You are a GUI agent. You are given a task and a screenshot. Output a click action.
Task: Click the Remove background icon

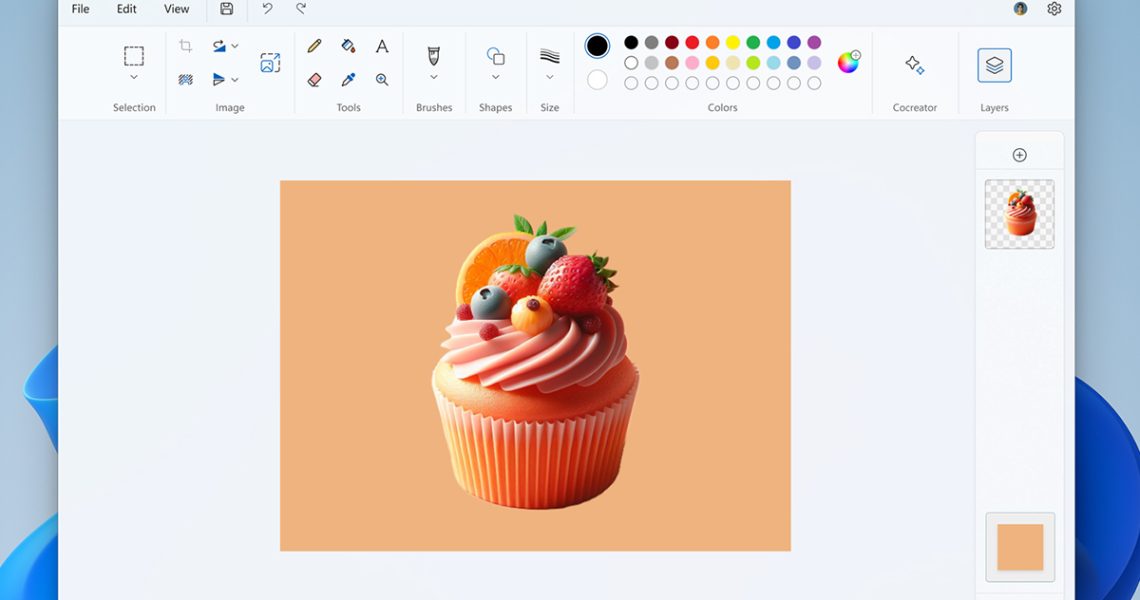click(185, 79)
